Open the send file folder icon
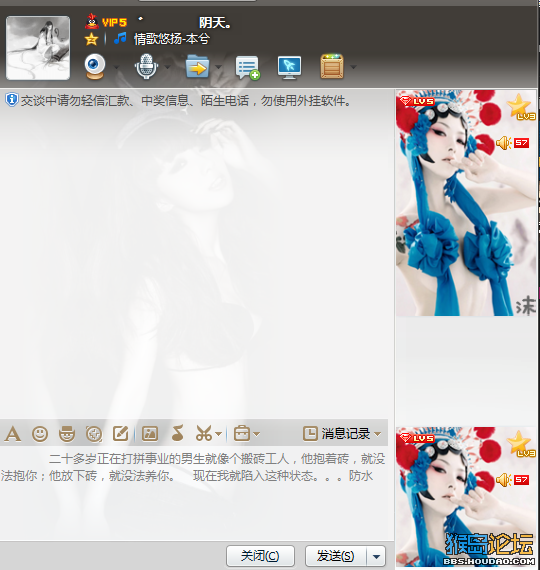The width and height of the screenshot is (540, 570). pos(197,67)
